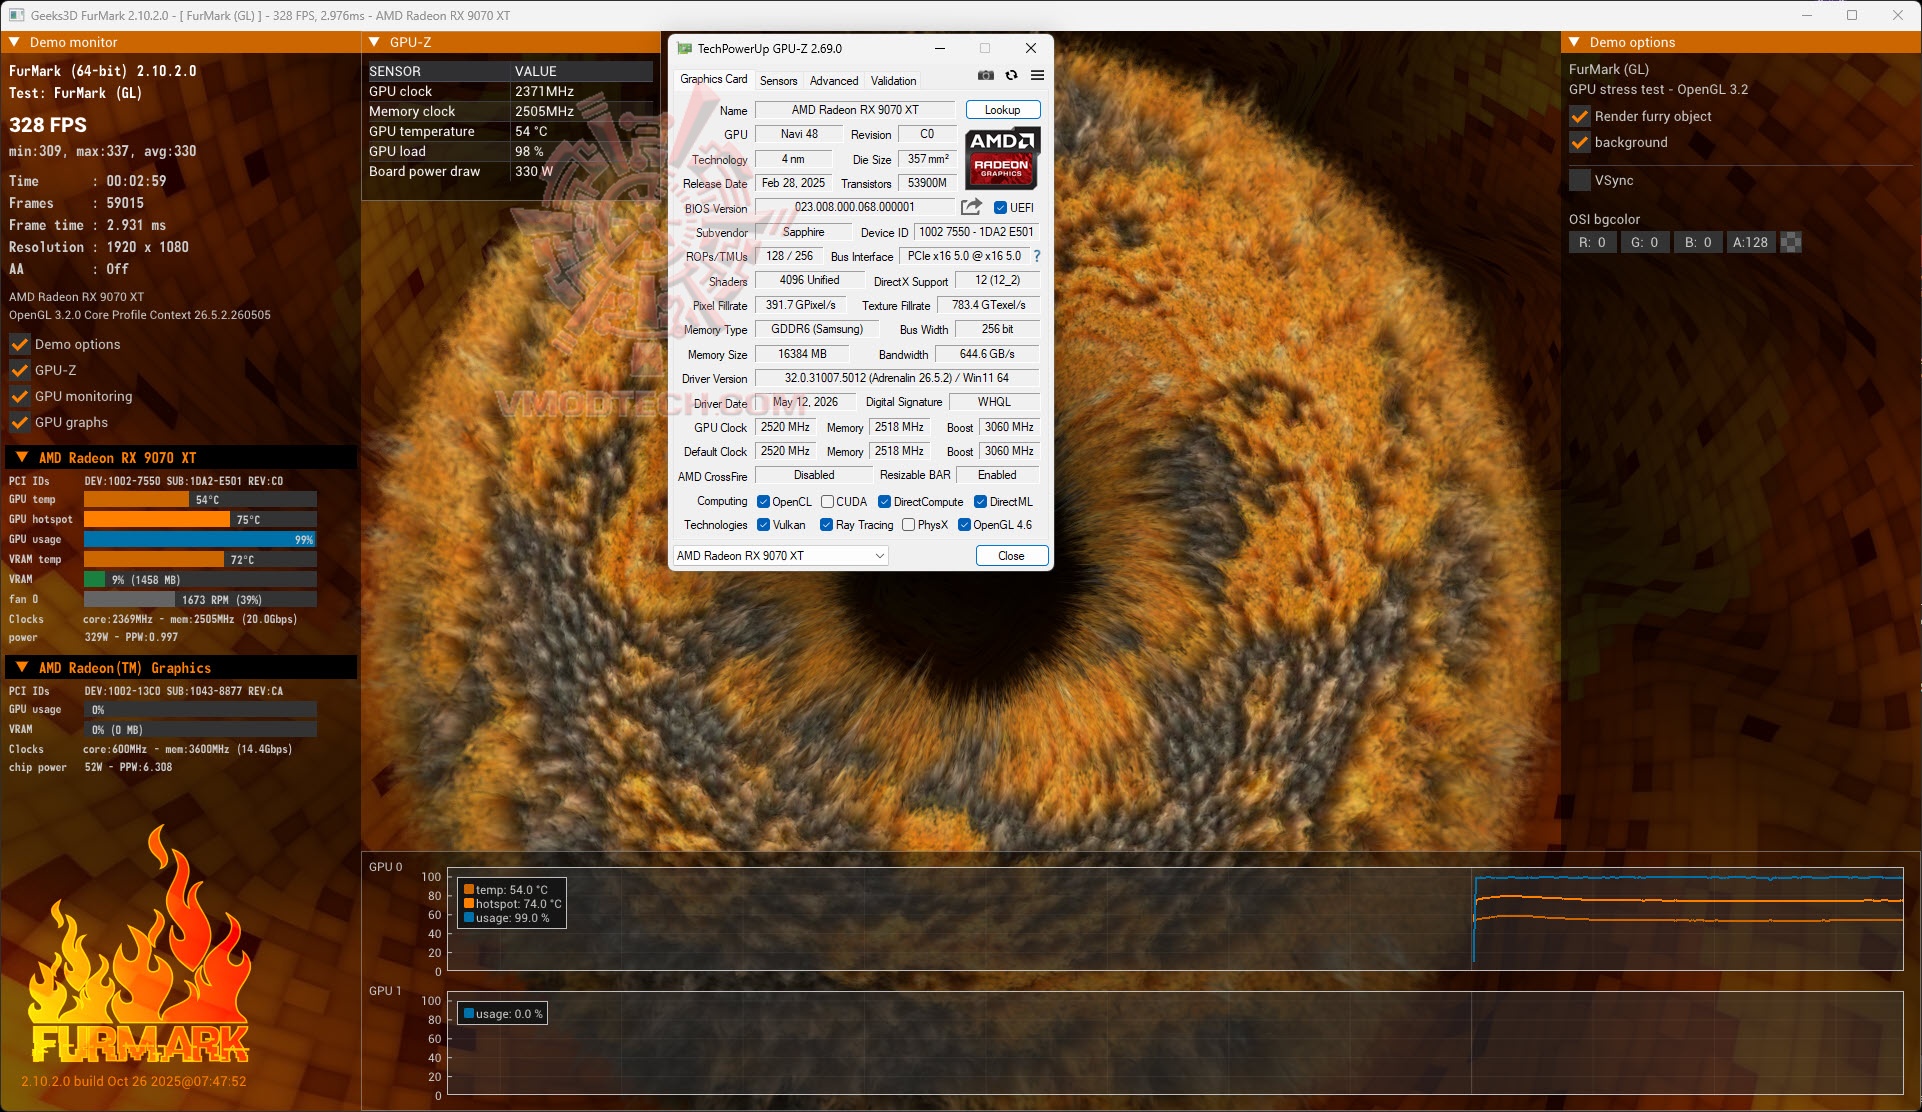This screenshot has height=1112, width=1922.
Task: Collapse the GPU-Z sensor panel header
Action: 375,42
